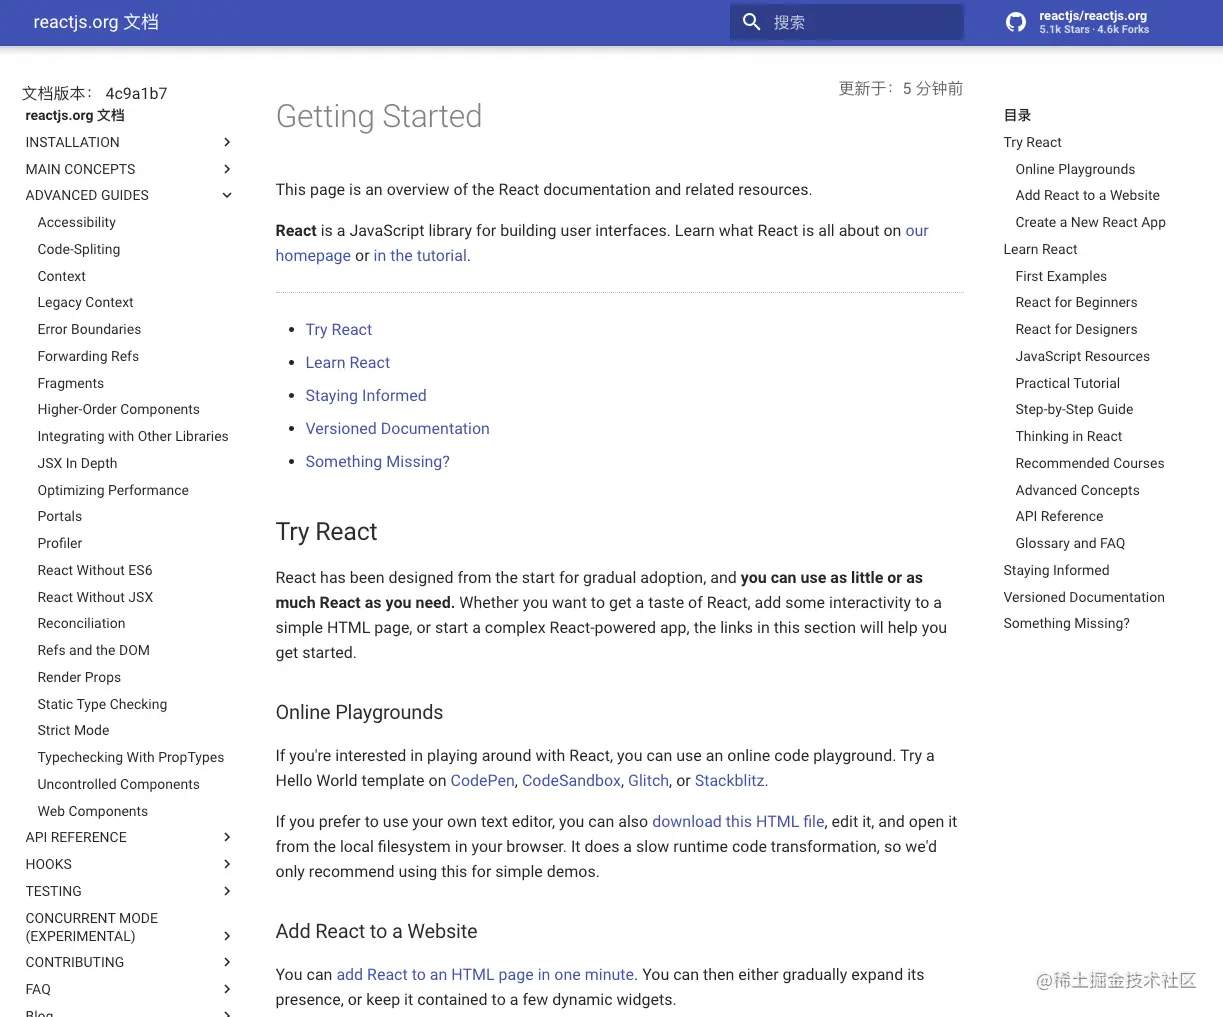
Task: Select Portals in the sidebar
Action: click(59, 516)
